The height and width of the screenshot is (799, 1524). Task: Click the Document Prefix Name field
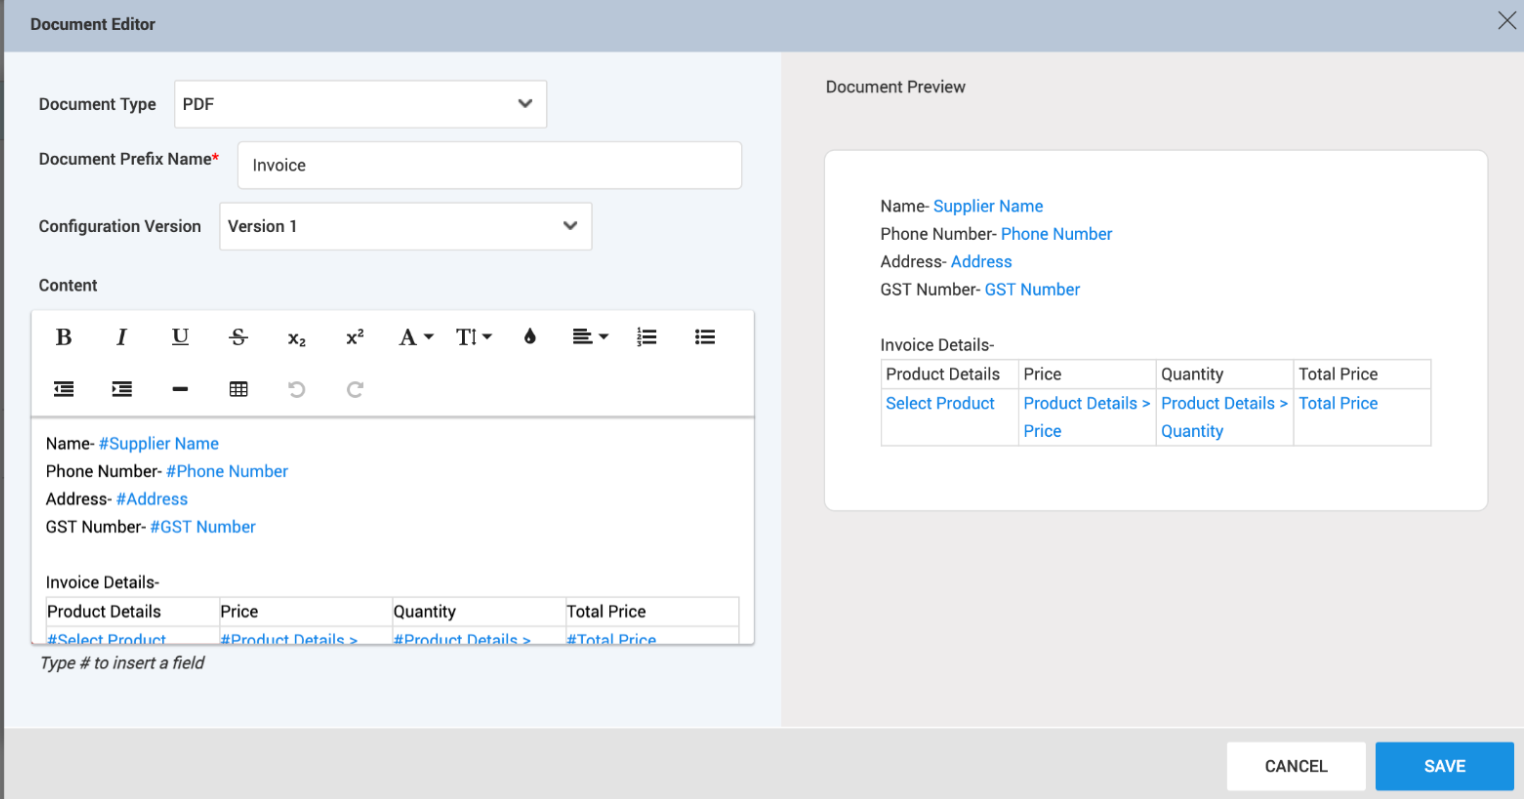pyautogui.click(x=489, y=165)
